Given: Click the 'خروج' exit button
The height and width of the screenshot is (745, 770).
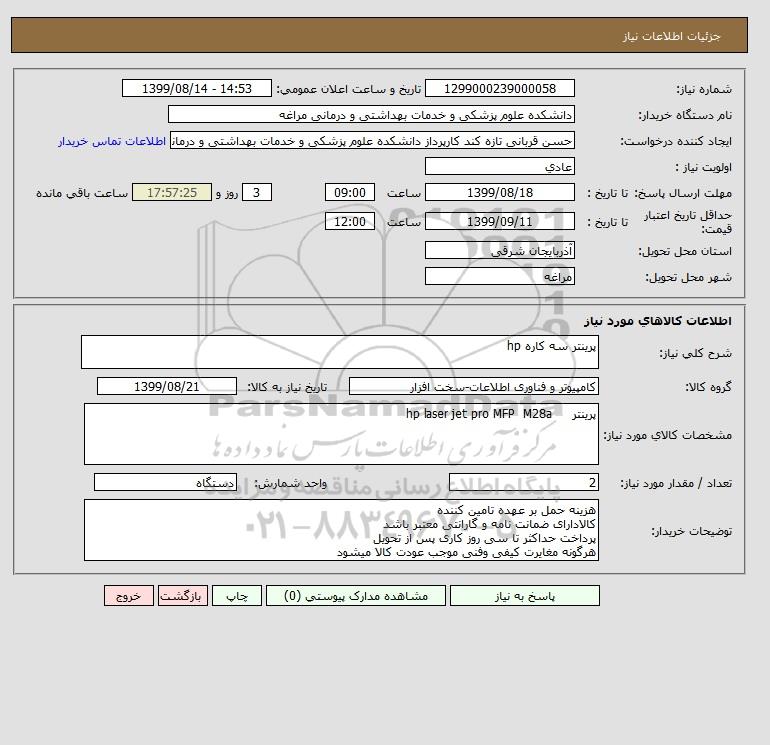Looking at the screenshot, I should pos(129,595).
